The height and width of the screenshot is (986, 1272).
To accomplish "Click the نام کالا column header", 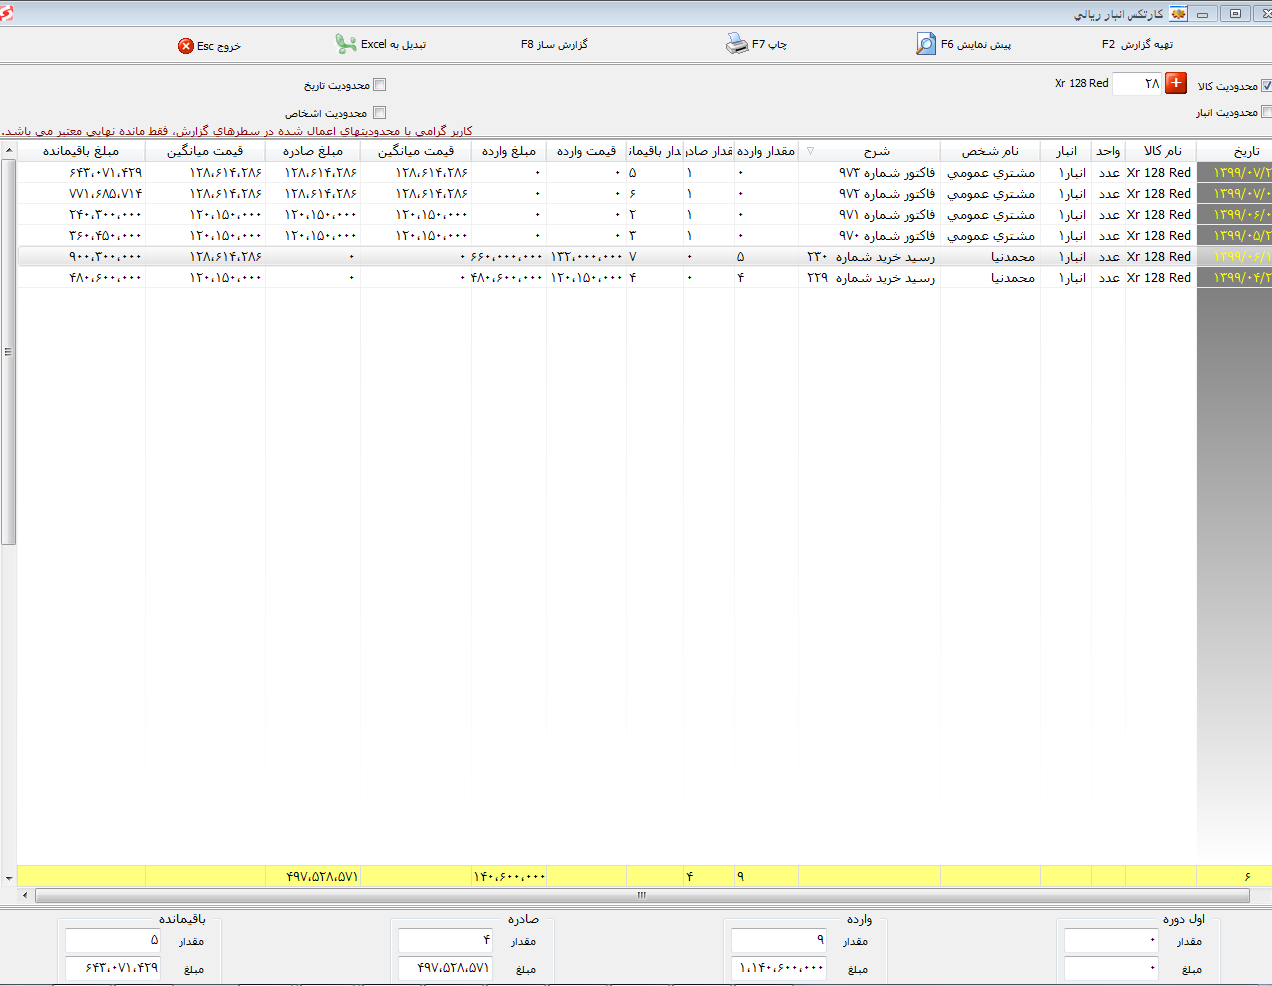I will coord(1161,151).
